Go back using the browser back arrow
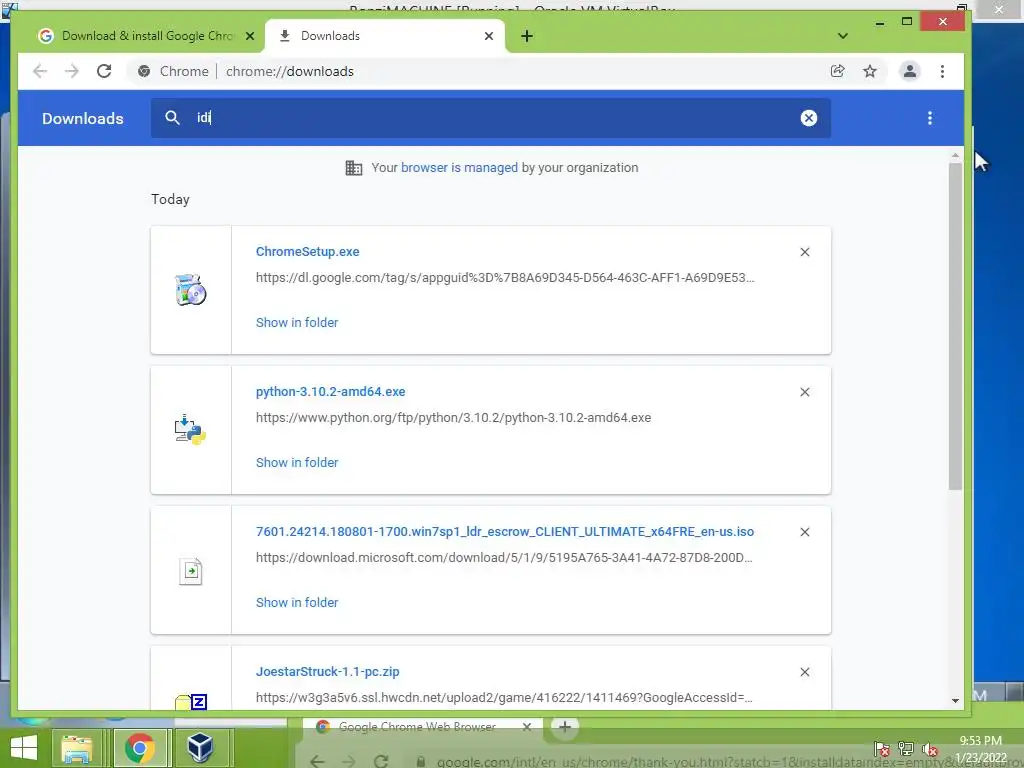 (40, 71)
